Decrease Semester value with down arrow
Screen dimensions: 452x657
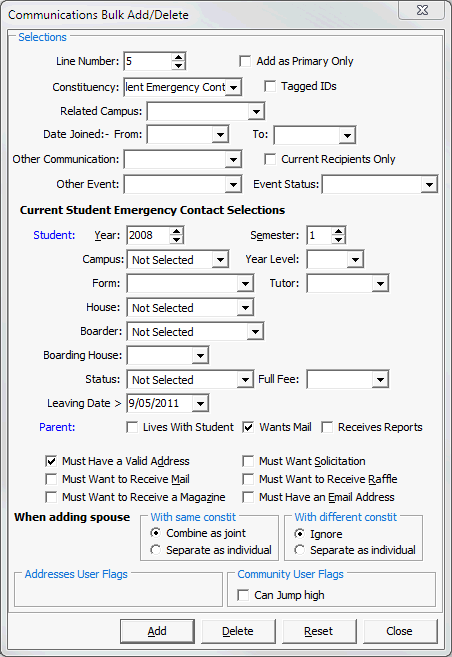tap(338, 239)
